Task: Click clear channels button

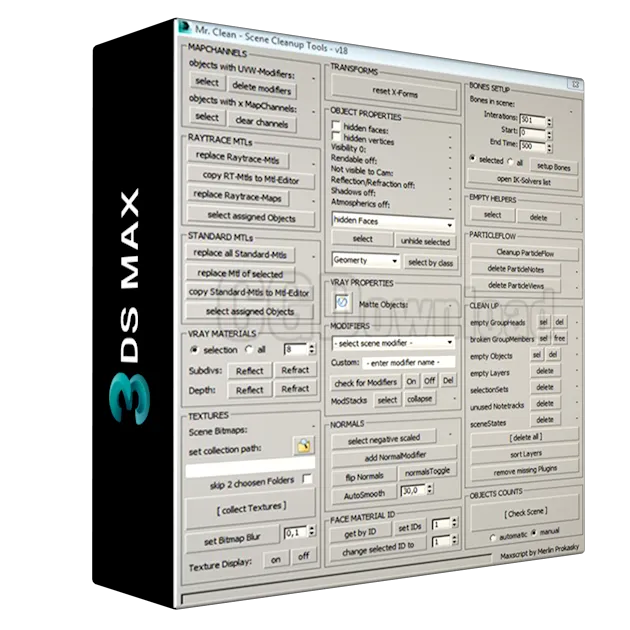Action: (x=262, y=122)
